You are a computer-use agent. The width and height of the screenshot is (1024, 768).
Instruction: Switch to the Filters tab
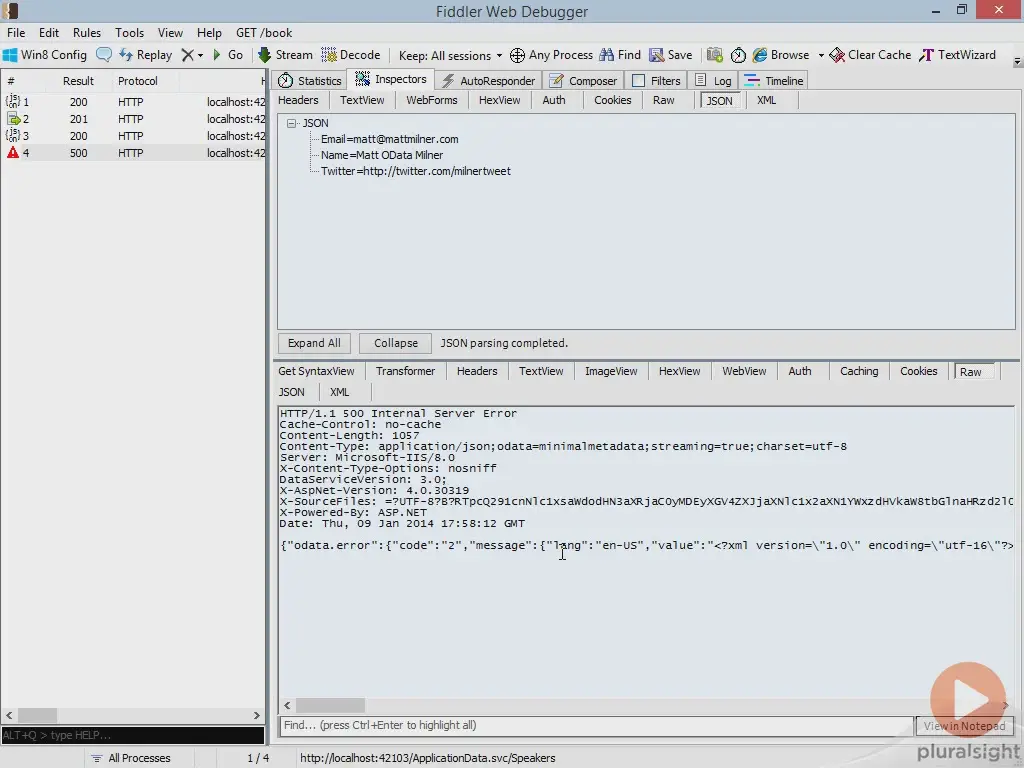point(656,80)
